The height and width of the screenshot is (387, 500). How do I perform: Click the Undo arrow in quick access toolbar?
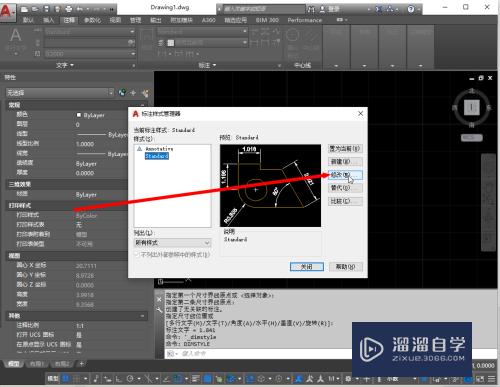tap(80, 9)
